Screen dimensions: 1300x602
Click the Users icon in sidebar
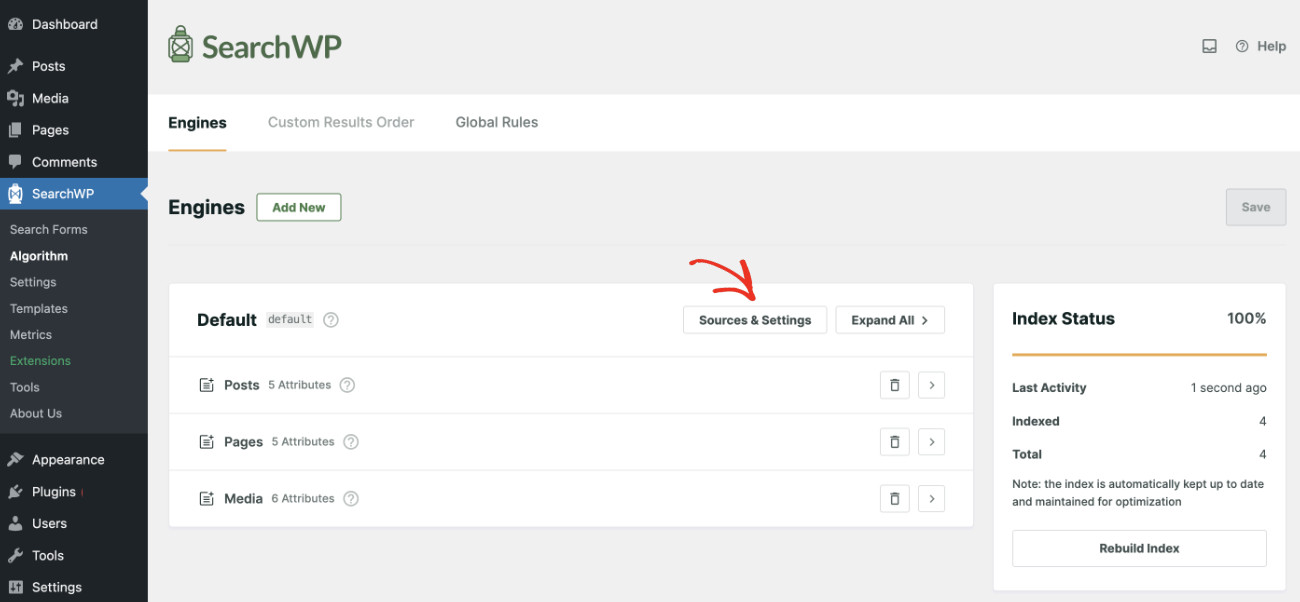coord(15,523)
